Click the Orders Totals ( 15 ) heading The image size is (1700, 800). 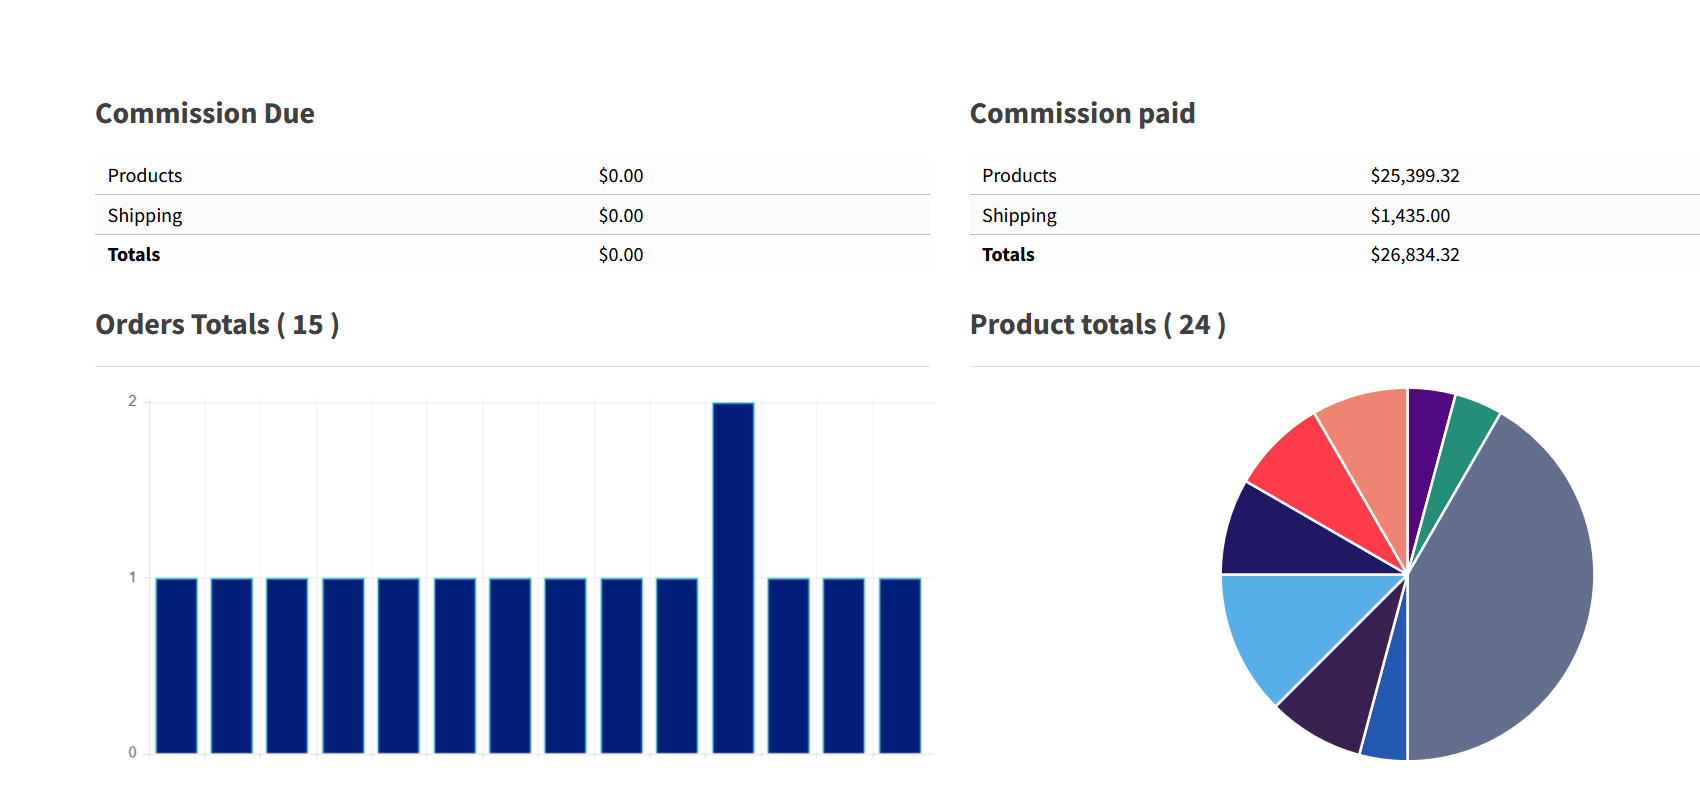tap(217, 325)
